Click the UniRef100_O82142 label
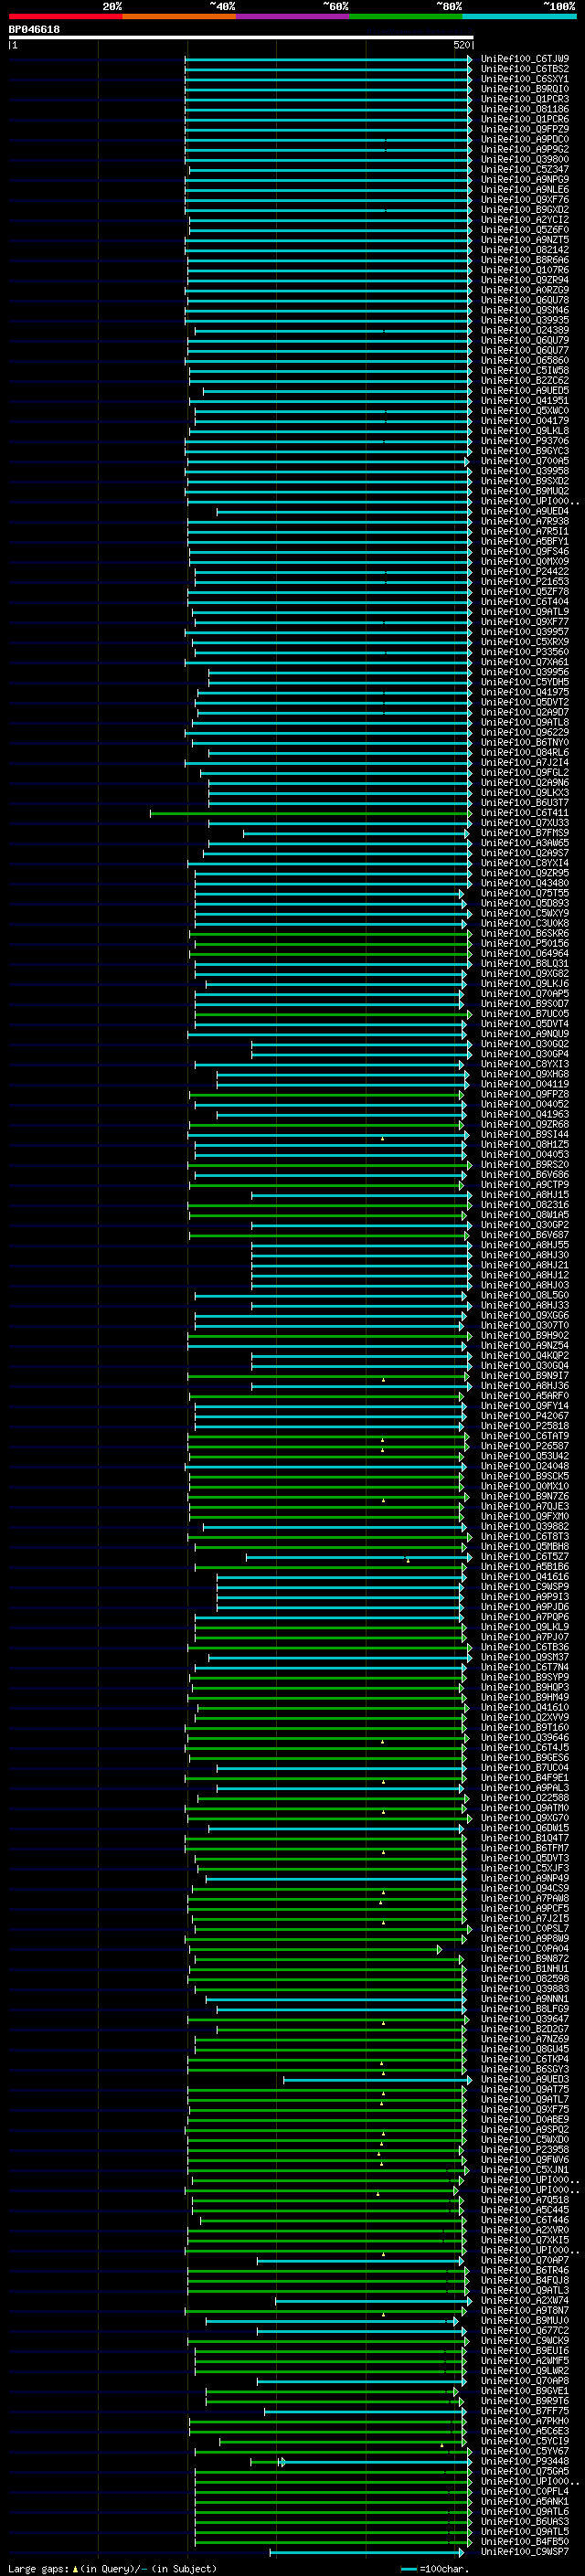The width and height of the screenshot is (585, 2576). coord(525,250)
